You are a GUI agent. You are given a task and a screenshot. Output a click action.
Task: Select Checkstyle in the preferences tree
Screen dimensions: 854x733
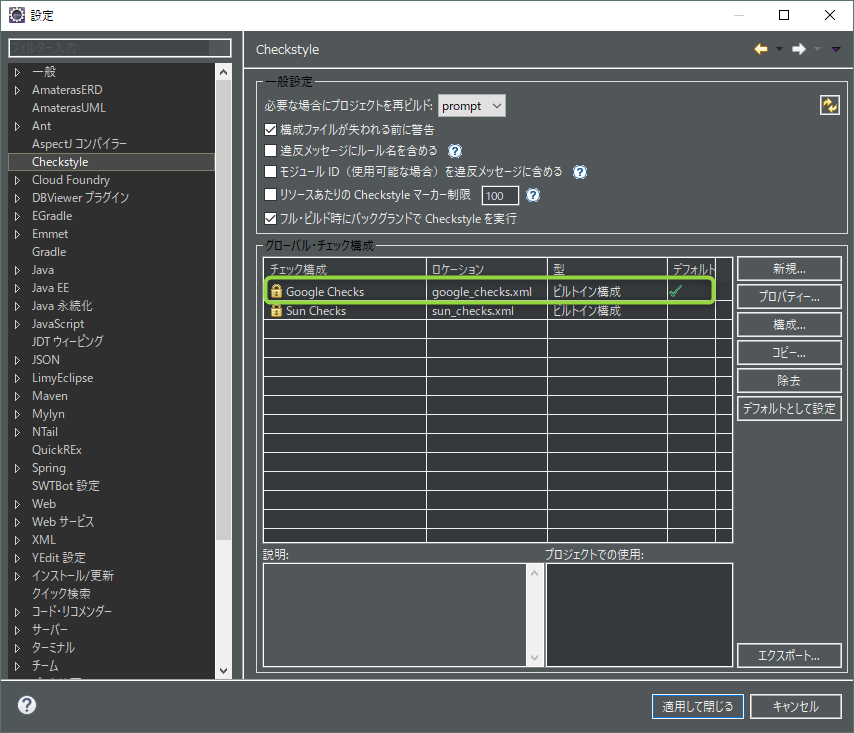click(60, 162)
